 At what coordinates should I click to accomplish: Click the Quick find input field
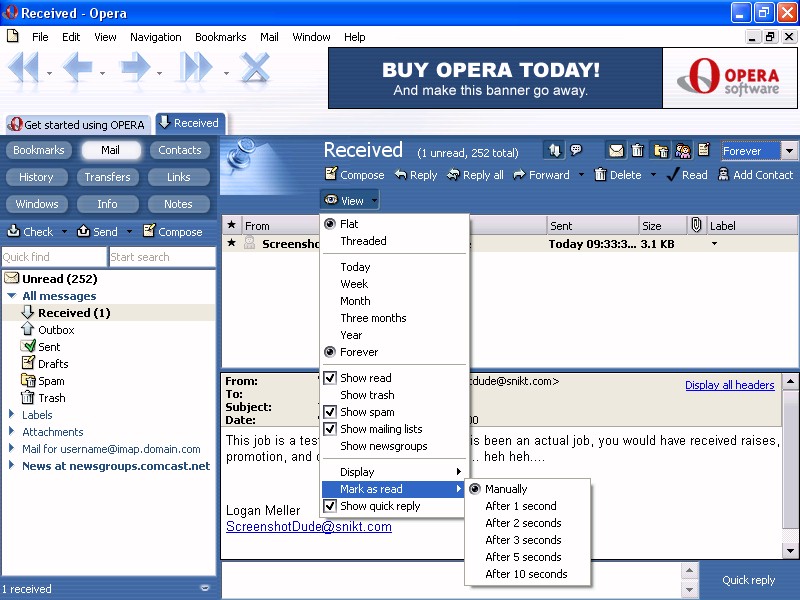pos(54,257)
